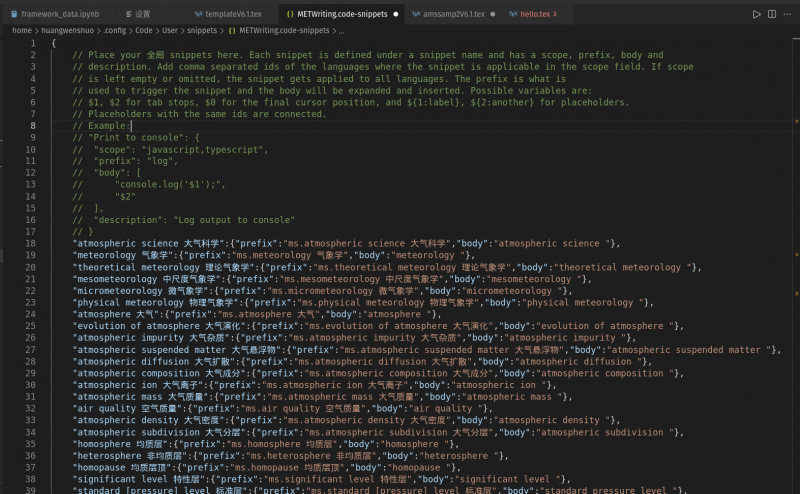Click the 'snippets' breadcrumb folder
The width and height of the screenshot is (800, 494).
pos(202,30)
